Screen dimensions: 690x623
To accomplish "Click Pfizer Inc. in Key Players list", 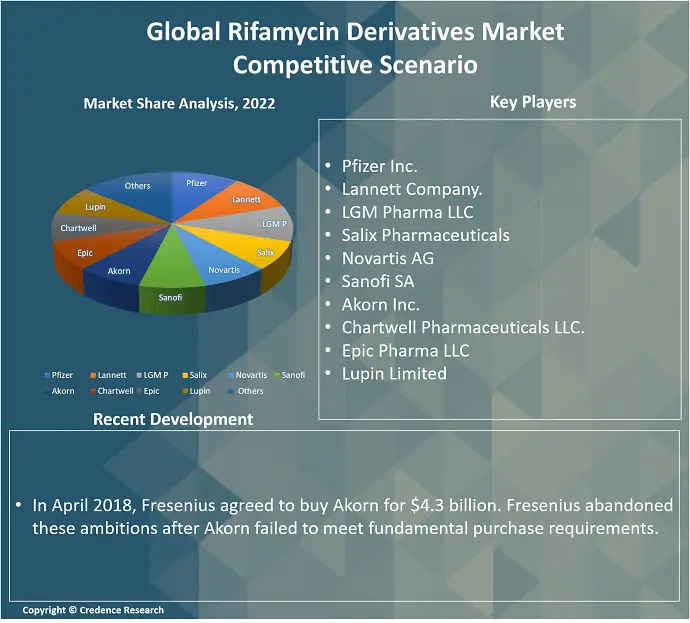I will [379, 166].
